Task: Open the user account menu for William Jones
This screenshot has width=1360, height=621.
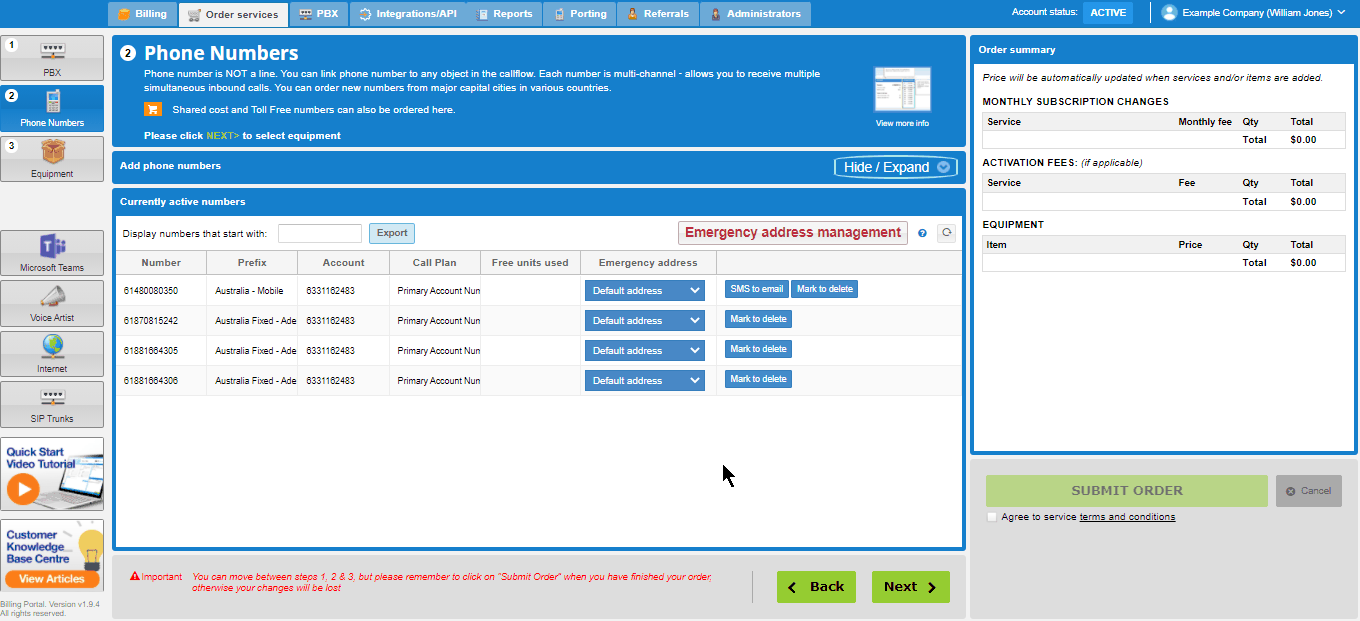Action: pos(1253,13)
